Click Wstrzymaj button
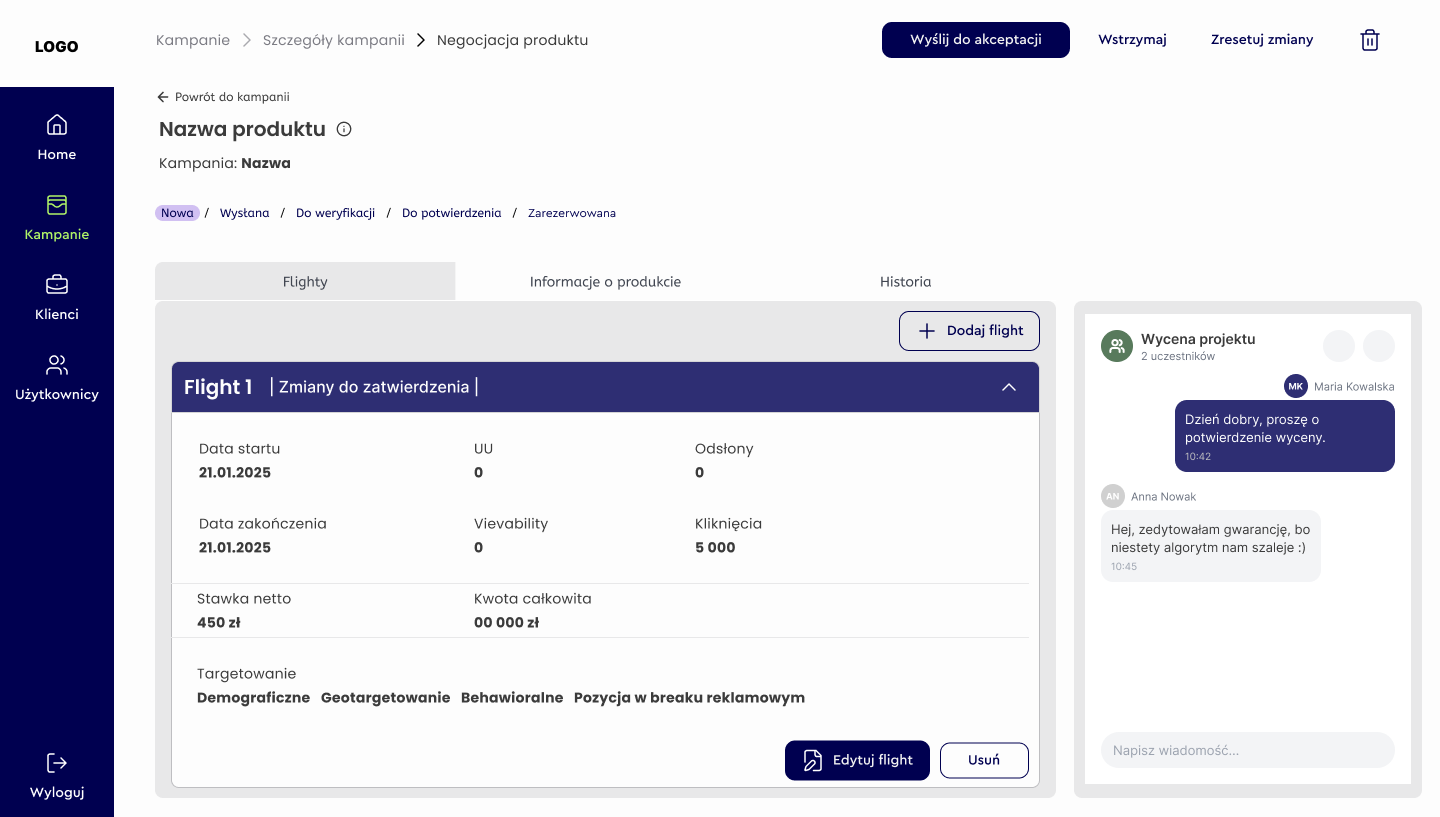 click(1132, 40)
